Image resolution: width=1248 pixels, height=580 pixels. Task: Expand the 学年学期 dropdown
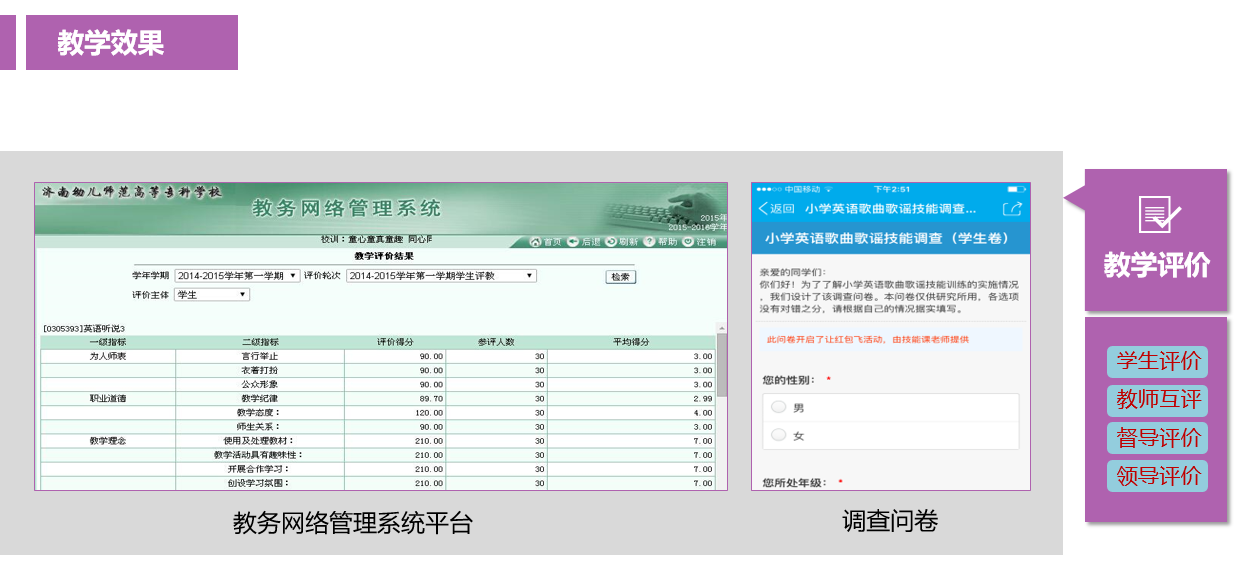pos(237,276)
